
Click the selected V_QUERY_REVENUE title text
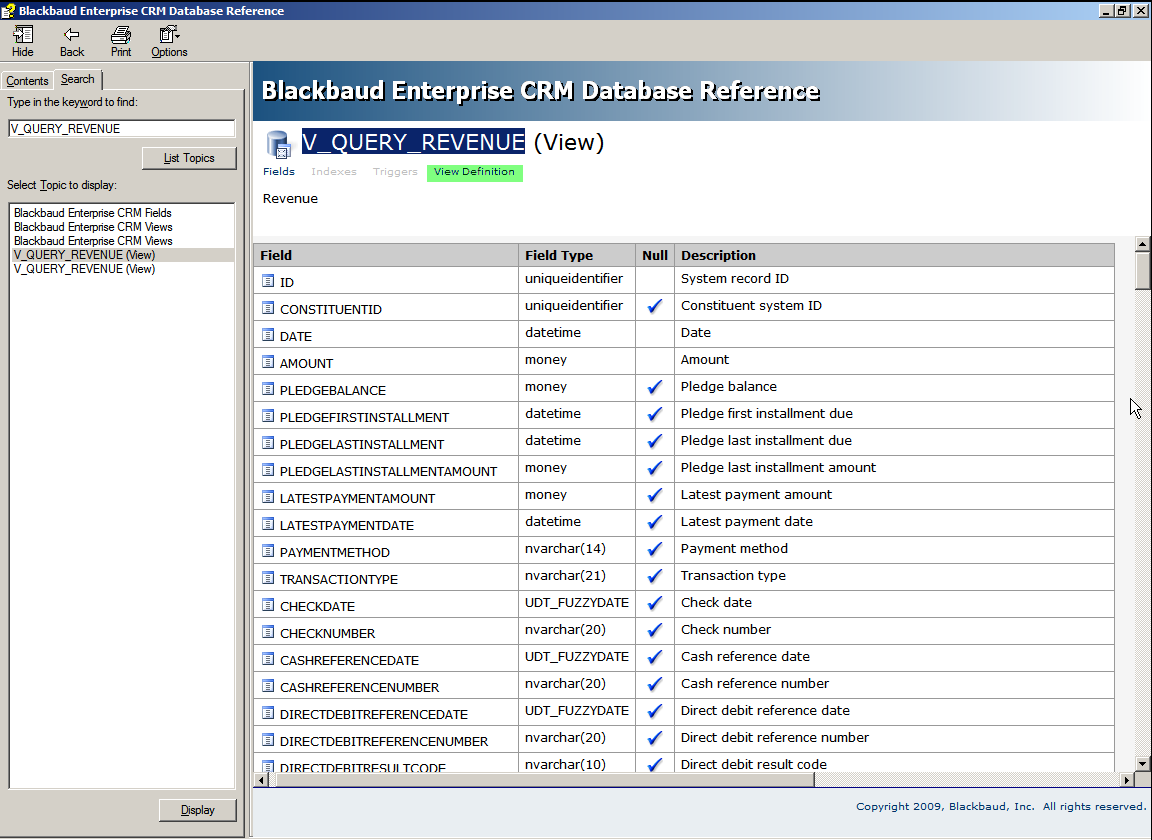413,142
